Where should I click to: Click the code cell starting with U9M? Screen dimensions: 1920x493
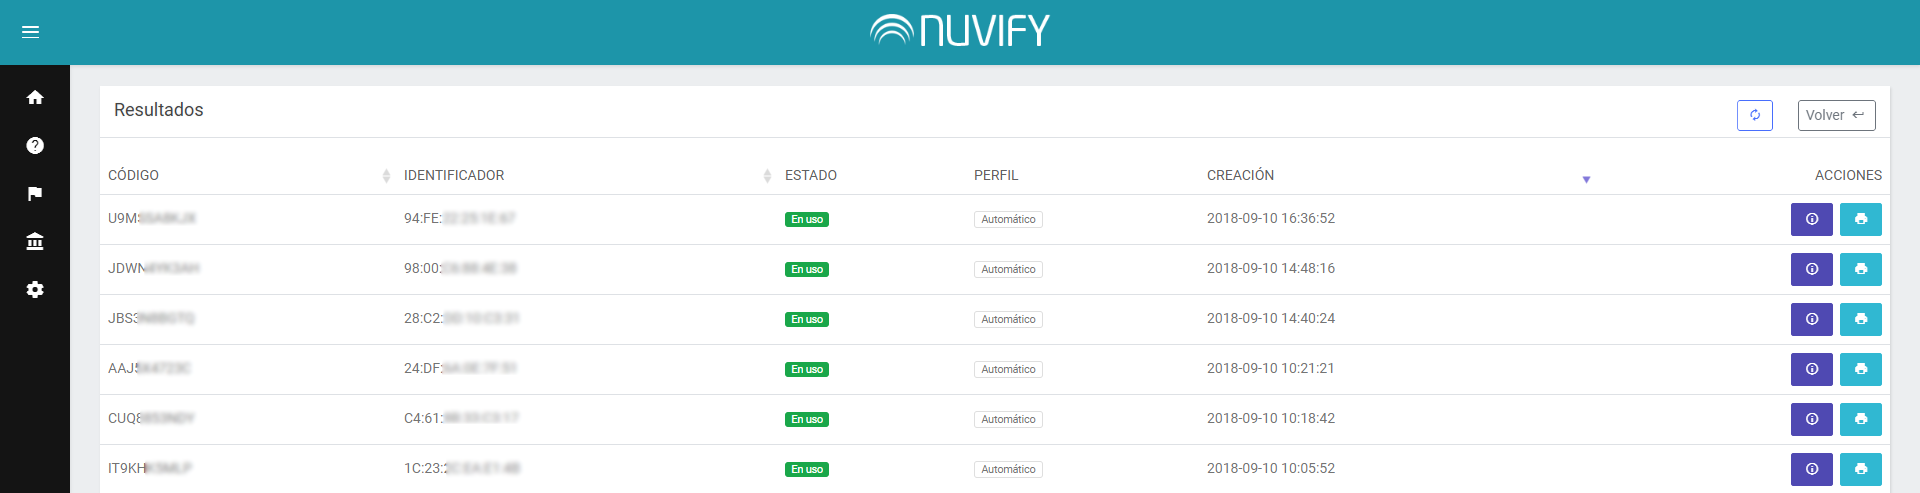(152, 218)
